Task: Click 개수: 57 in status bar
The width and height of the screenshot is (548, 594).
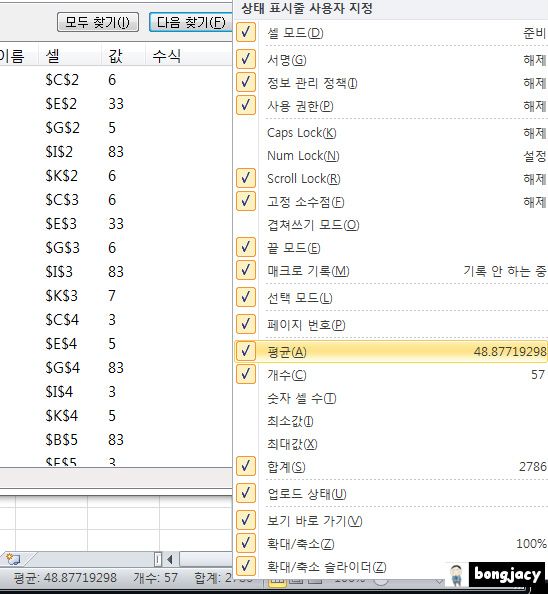Action: point(155,578)
